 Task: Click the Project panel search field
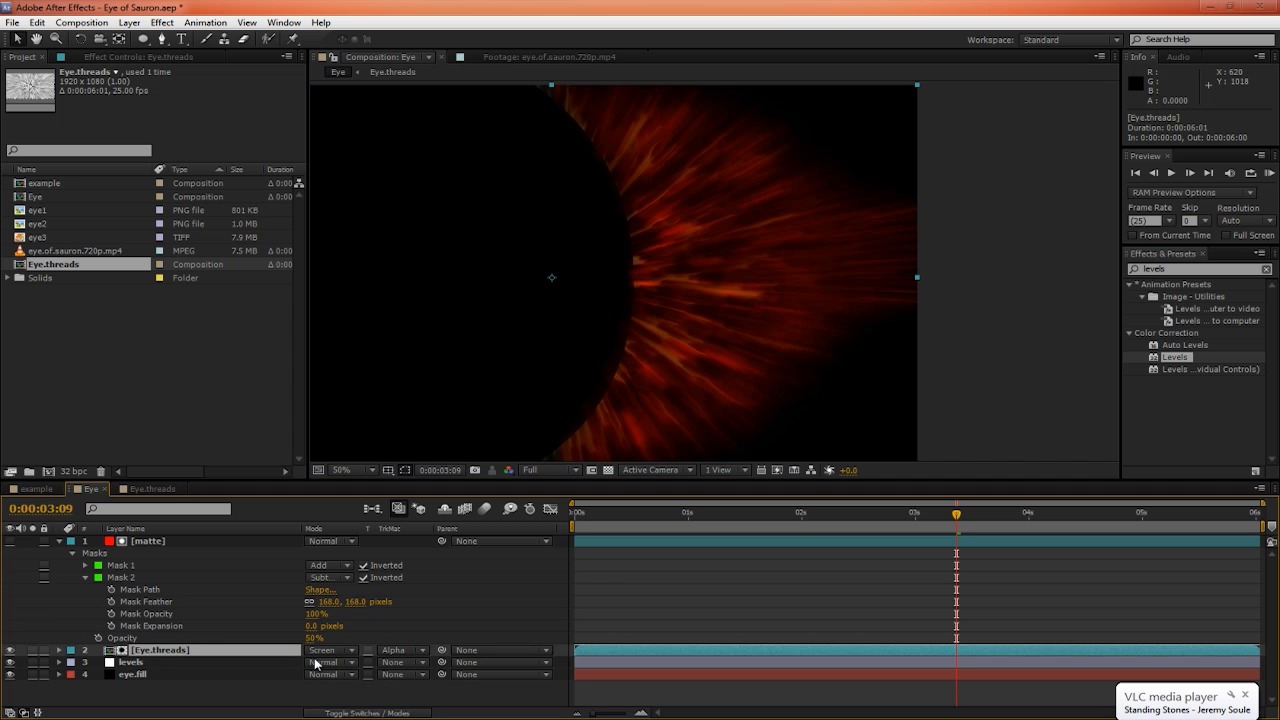coord(79,150)
